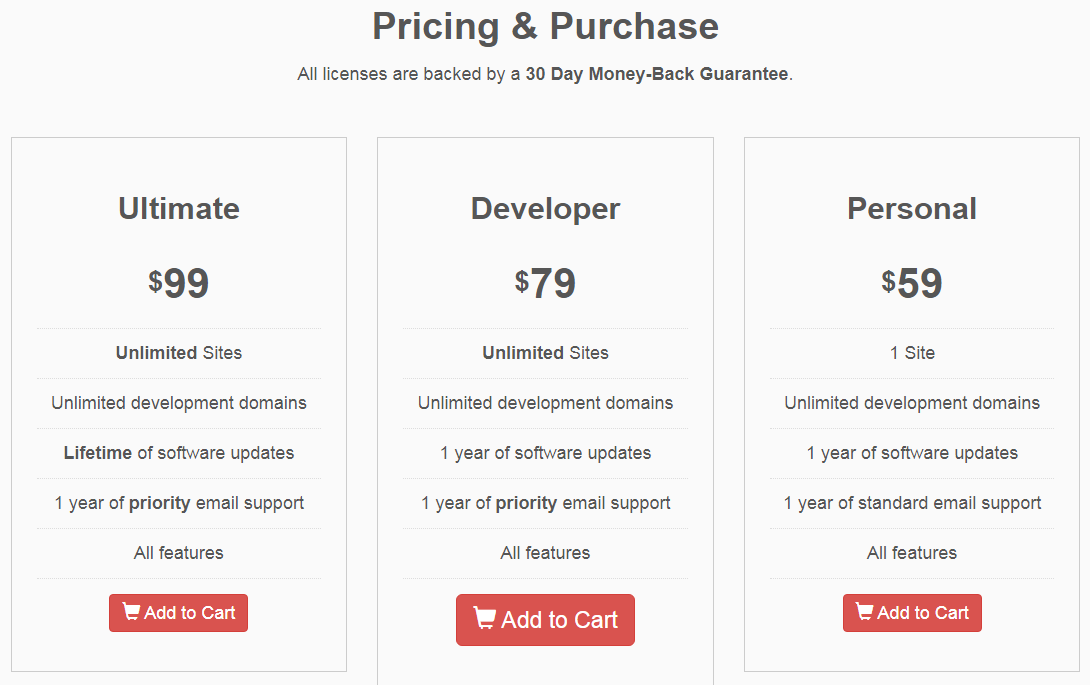Click the Personal plan title
This screenshot has width=1090, height=685.
[x=912, y=208]
